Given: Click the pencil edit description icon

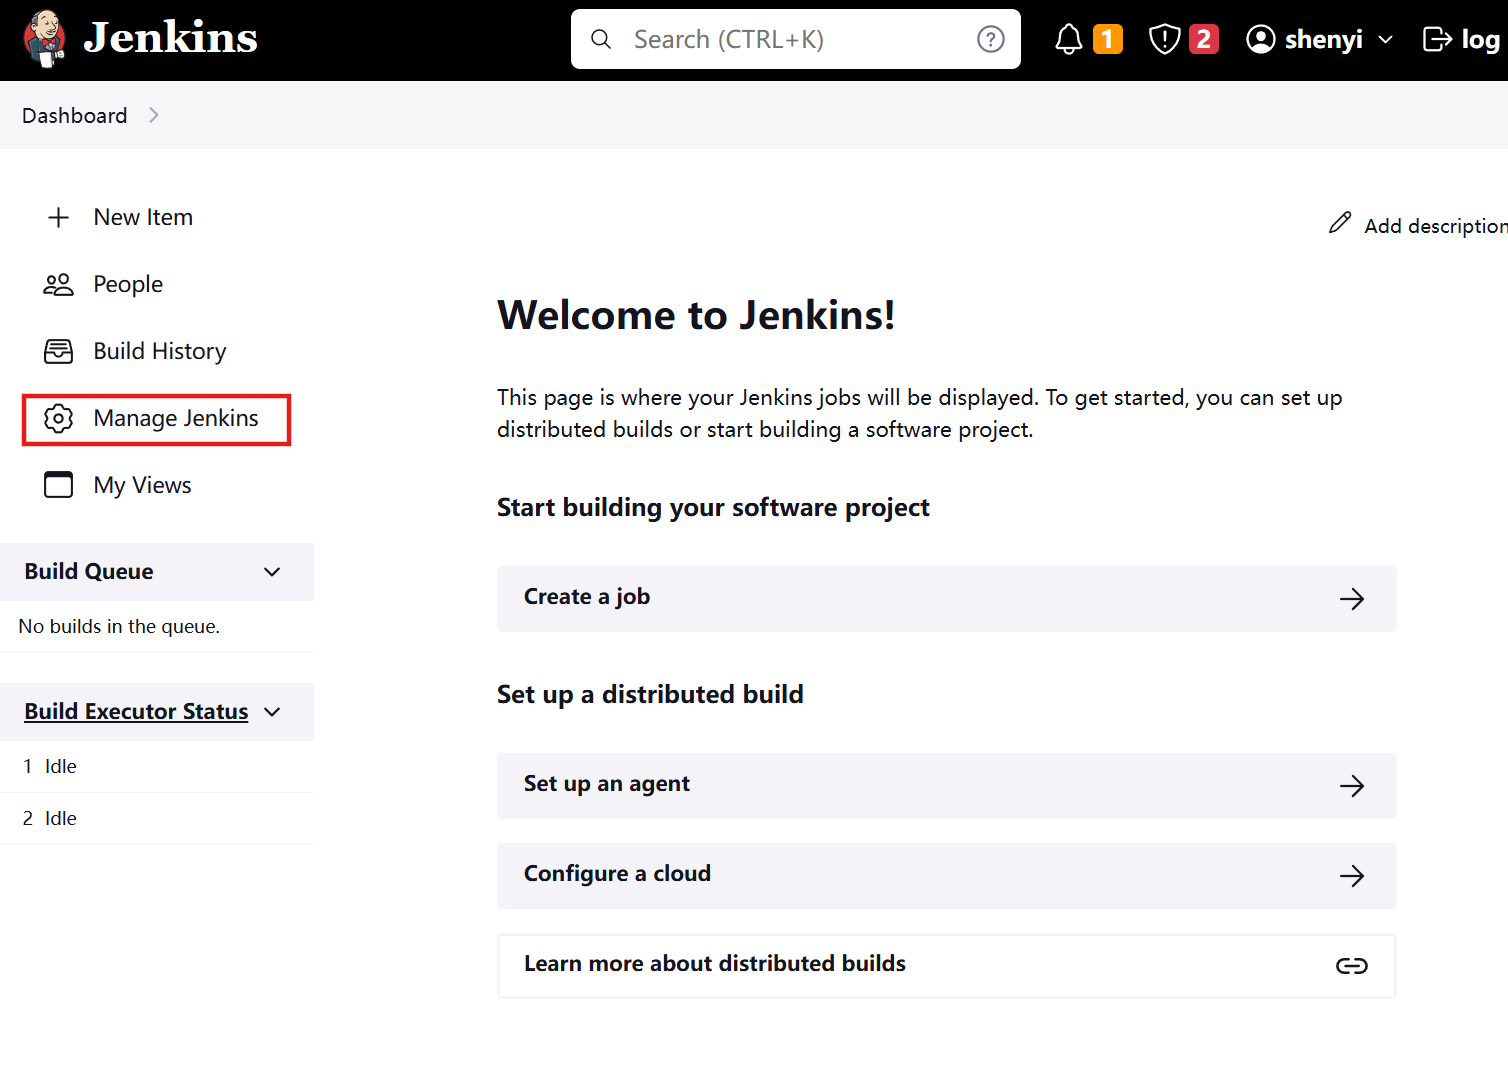Looking at the screenshot, I should [x=1340, y=223].
